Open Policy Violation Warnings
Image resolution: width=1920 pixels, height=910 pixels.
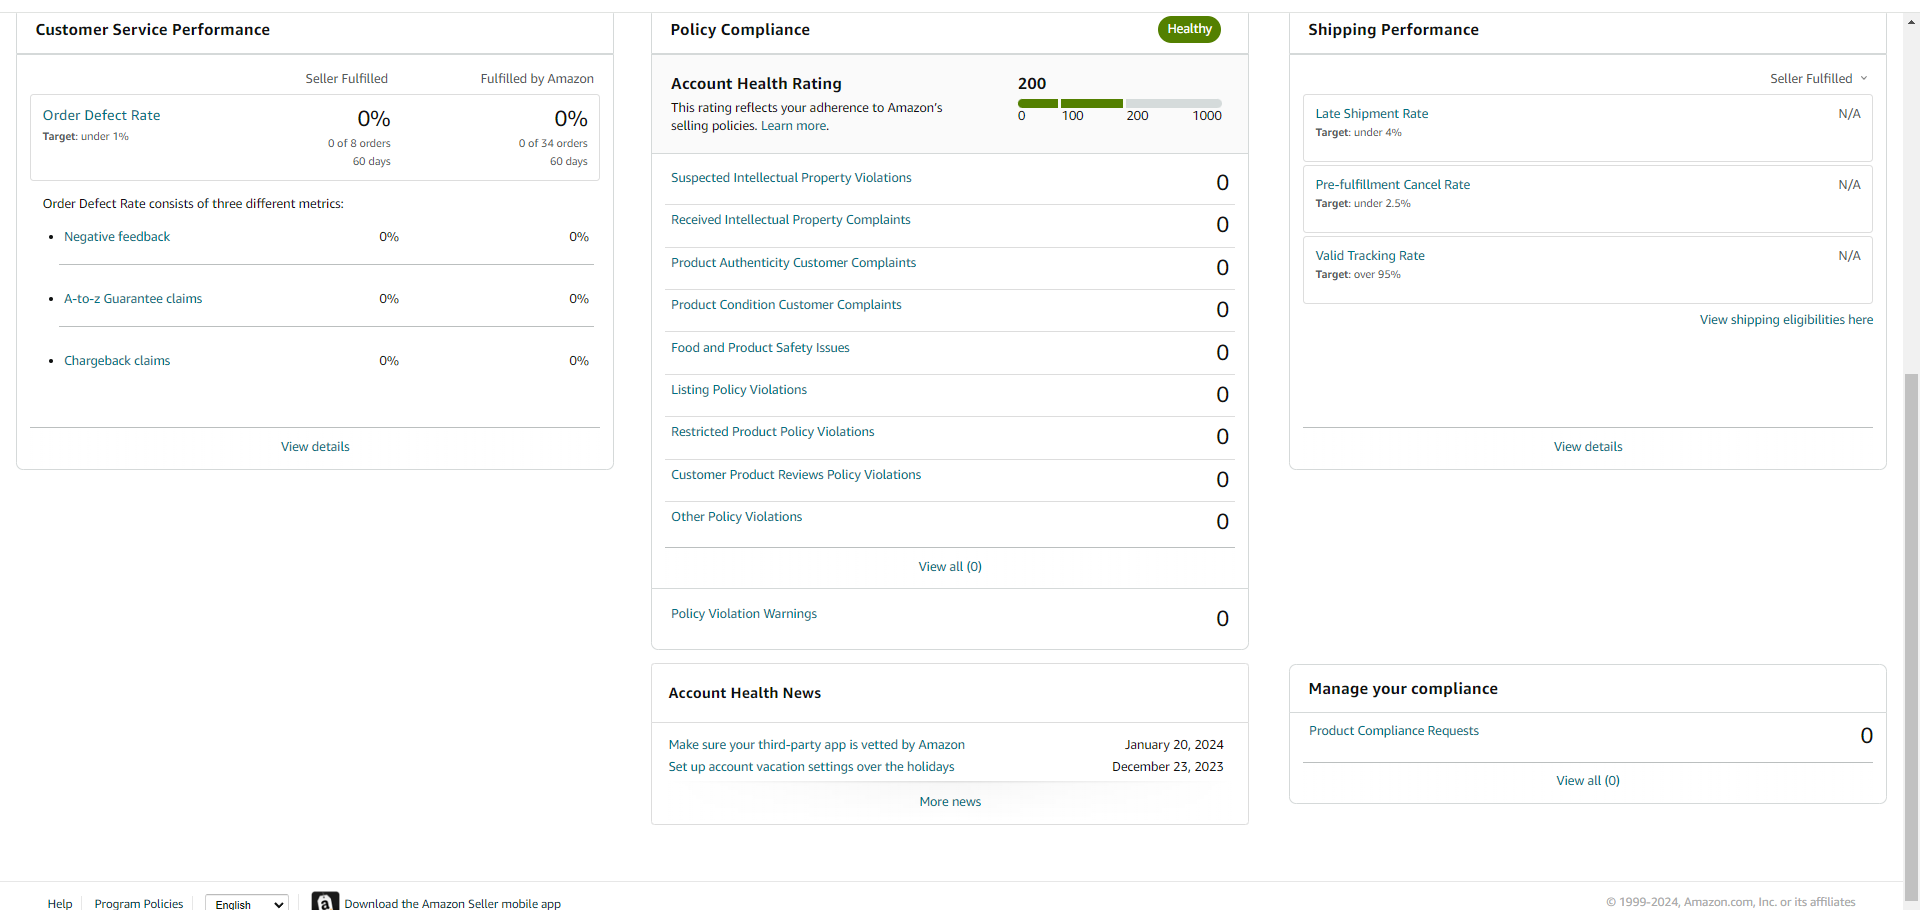click(x=744, y=614)
